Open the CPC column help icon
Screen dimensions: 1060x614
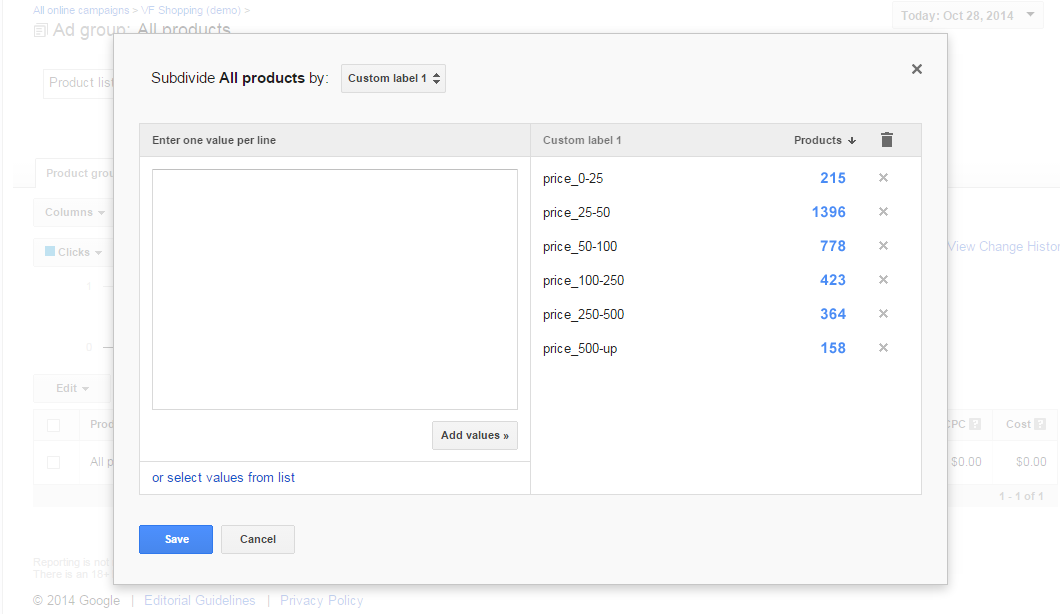[975, 424]
